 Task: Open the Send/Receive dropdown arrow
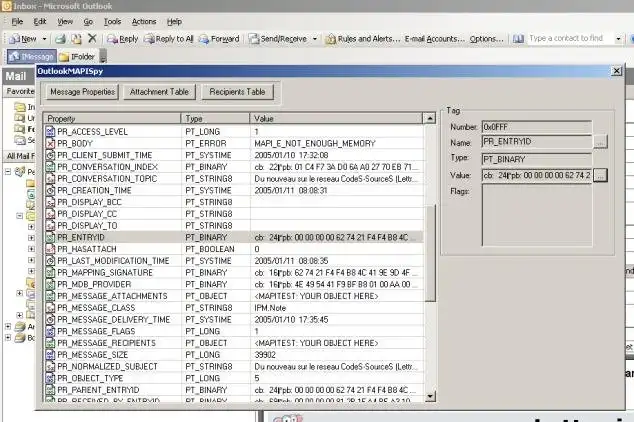coord(315,39)
